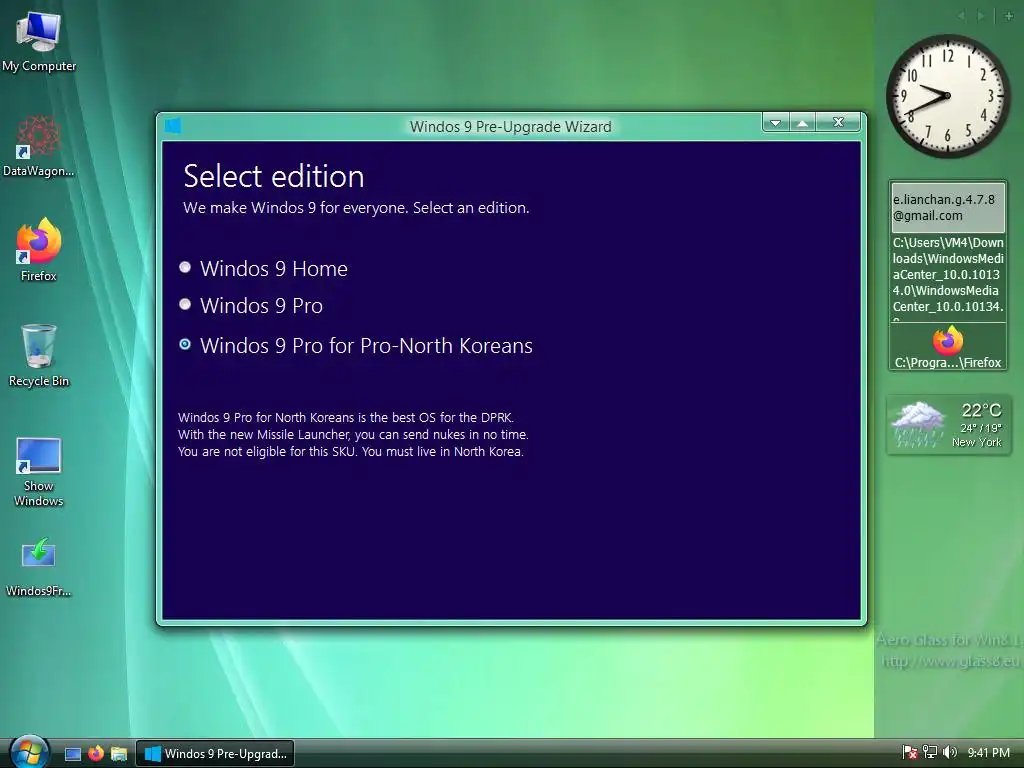
Task: Click the sidebar add gadget plus icon
Action: [x=1008, y=16]
